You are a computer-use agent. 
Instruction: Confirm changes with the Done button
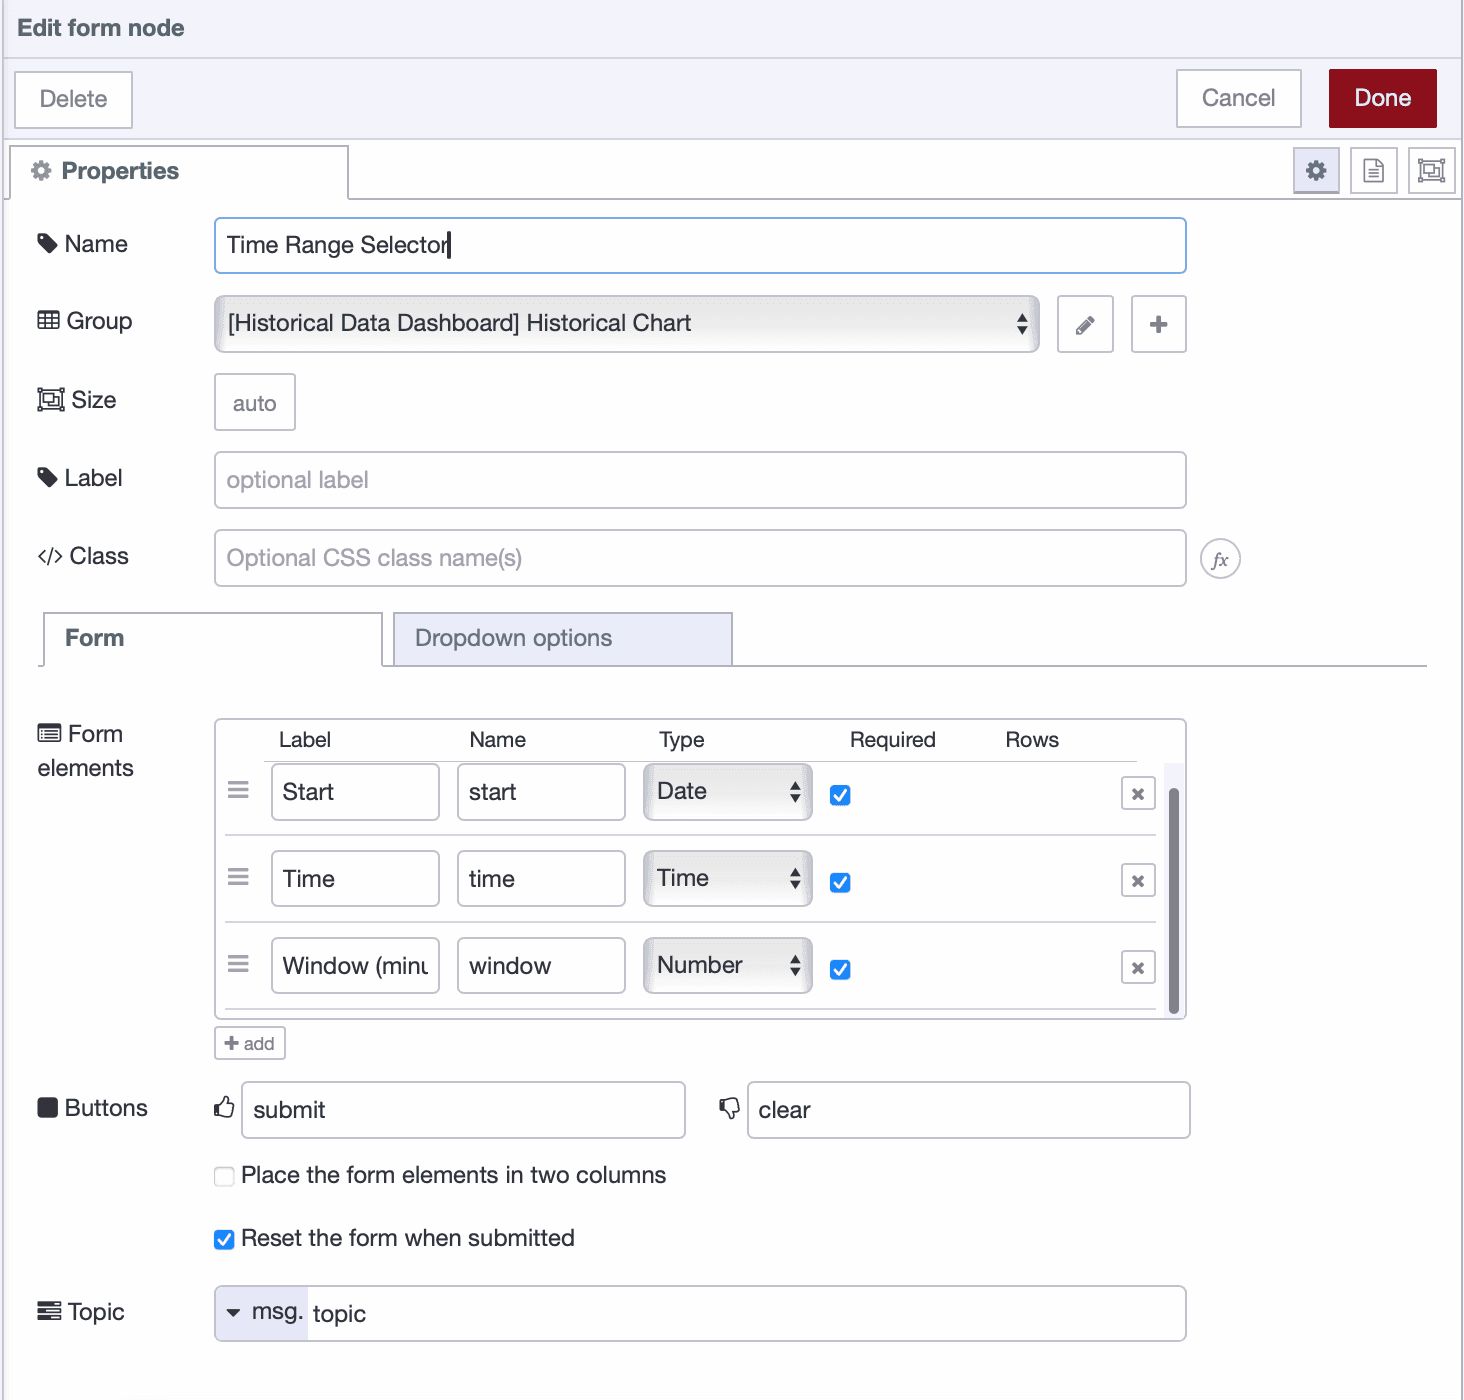click(x=1382, y=98)
